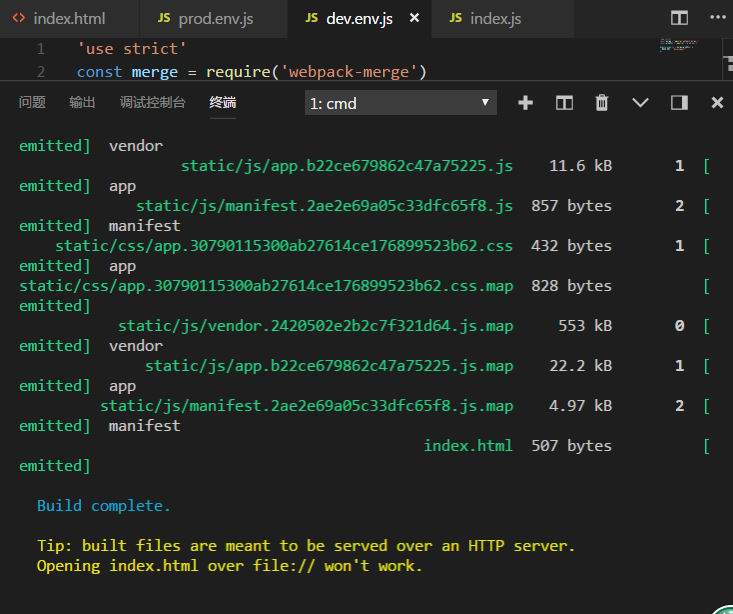
Task: Move the panel to the side
Action: click(679, 103)
